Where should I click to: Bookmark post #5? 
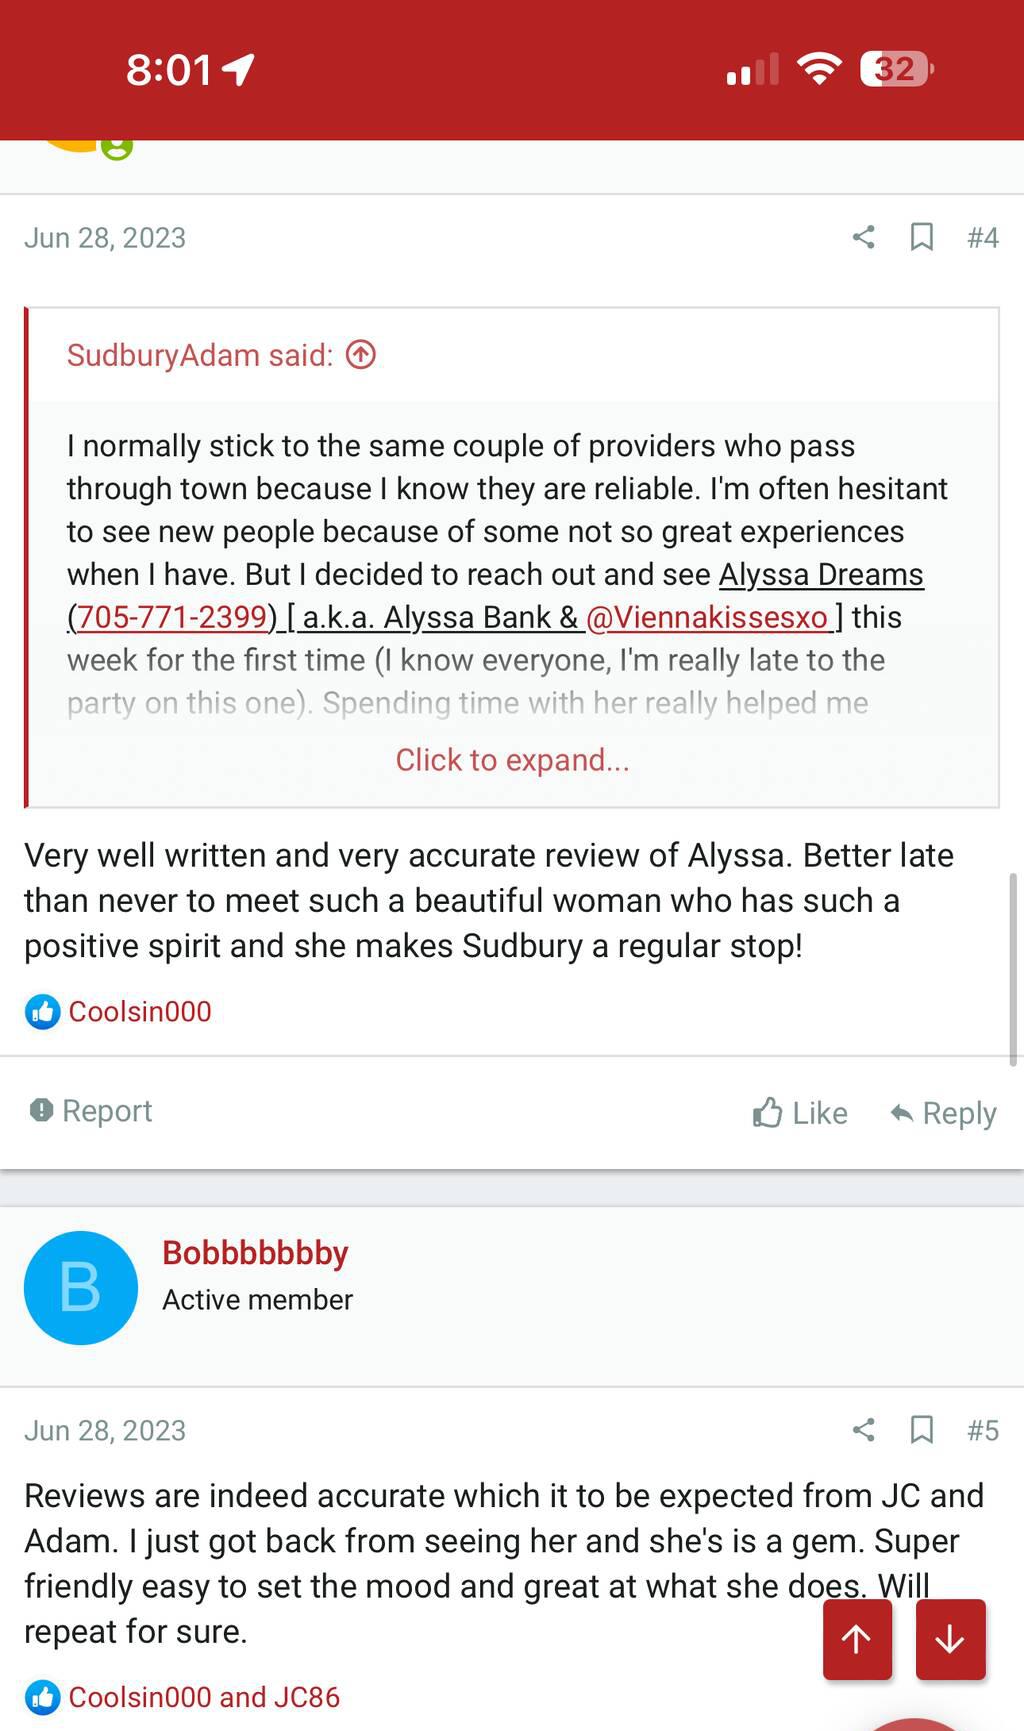tap(921, 1430)
